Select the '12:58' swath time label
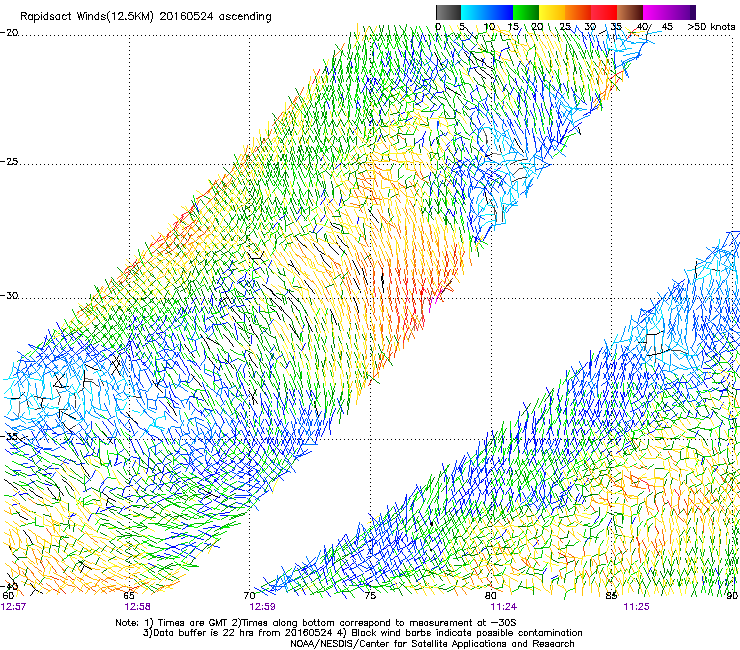Screen dimensions: 740x650 [x=137, y=607]
